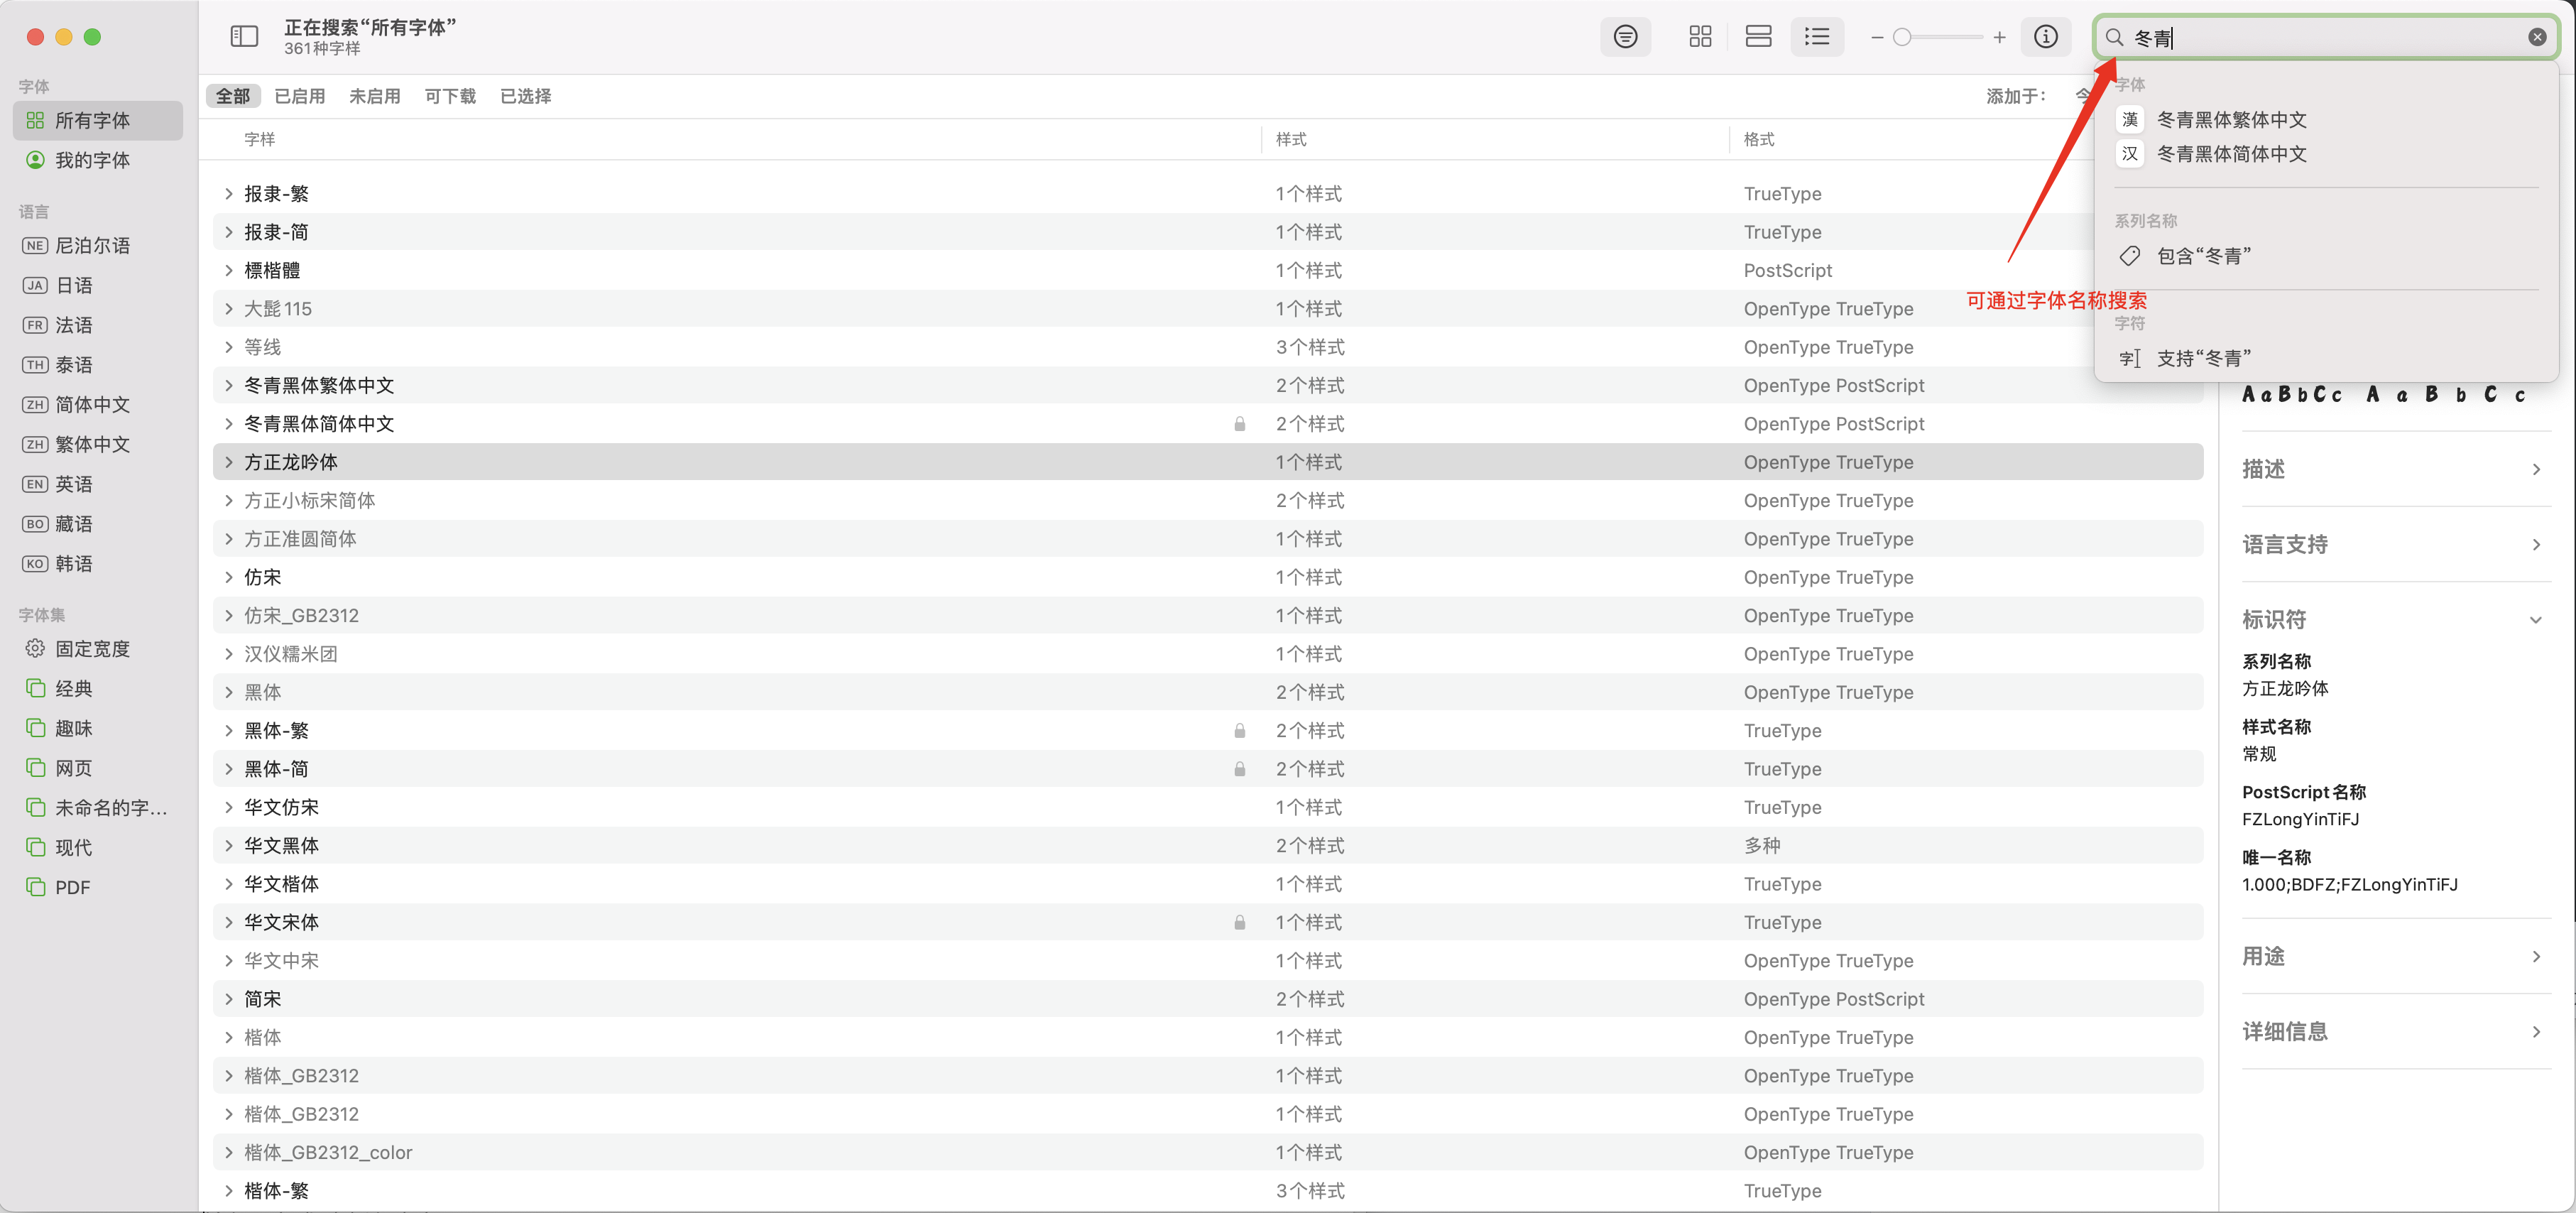Screen dimensions: 2576x1213
Task: Switch to sample rows view icon
Action: tap(1758, 37)
